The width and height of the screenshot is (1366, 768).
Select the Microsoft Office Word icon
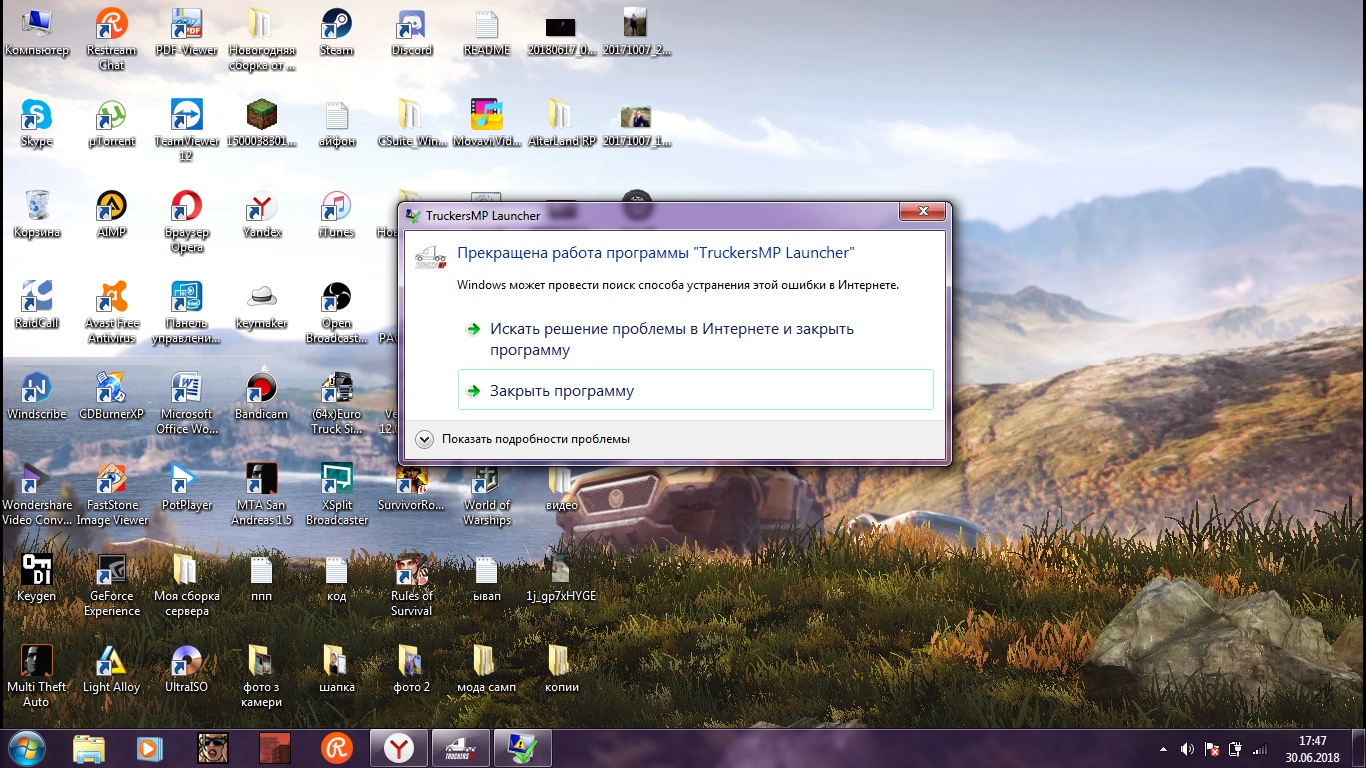pyautogui.click(x=186, y=404)
